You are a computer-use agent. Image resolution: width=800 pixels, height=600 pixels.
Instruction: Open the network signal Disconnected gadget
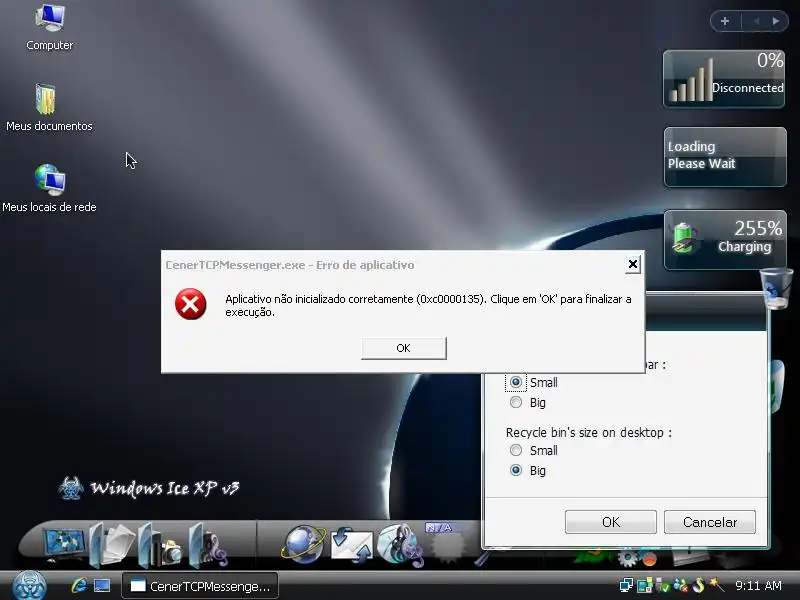724,79
